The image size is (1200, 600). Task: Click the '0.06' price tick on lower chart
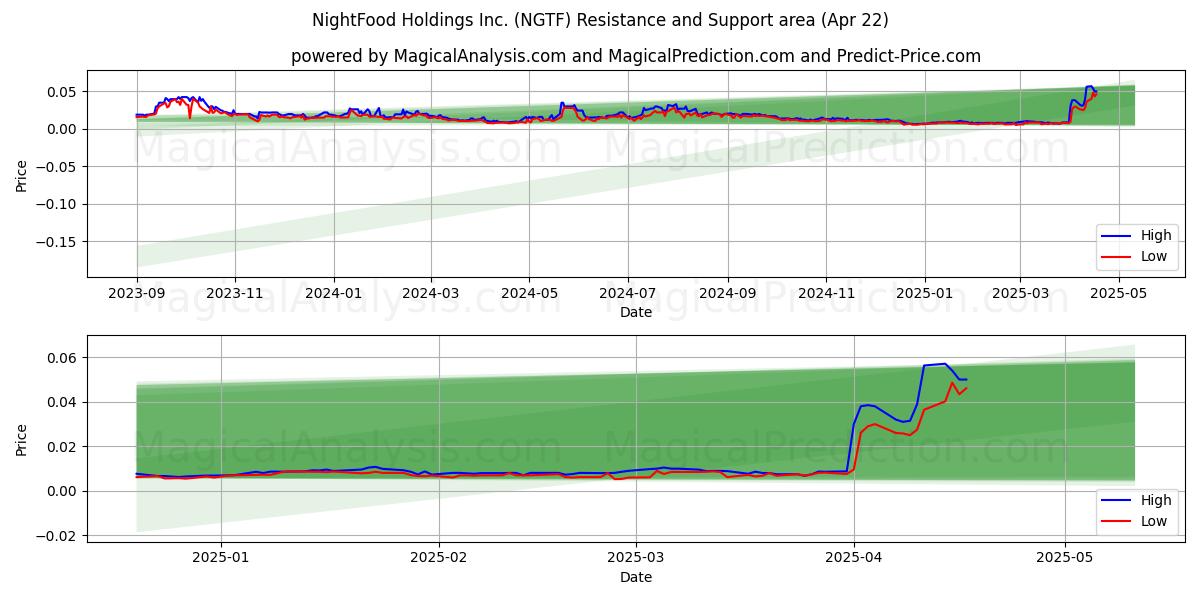[x=63, y=358]
